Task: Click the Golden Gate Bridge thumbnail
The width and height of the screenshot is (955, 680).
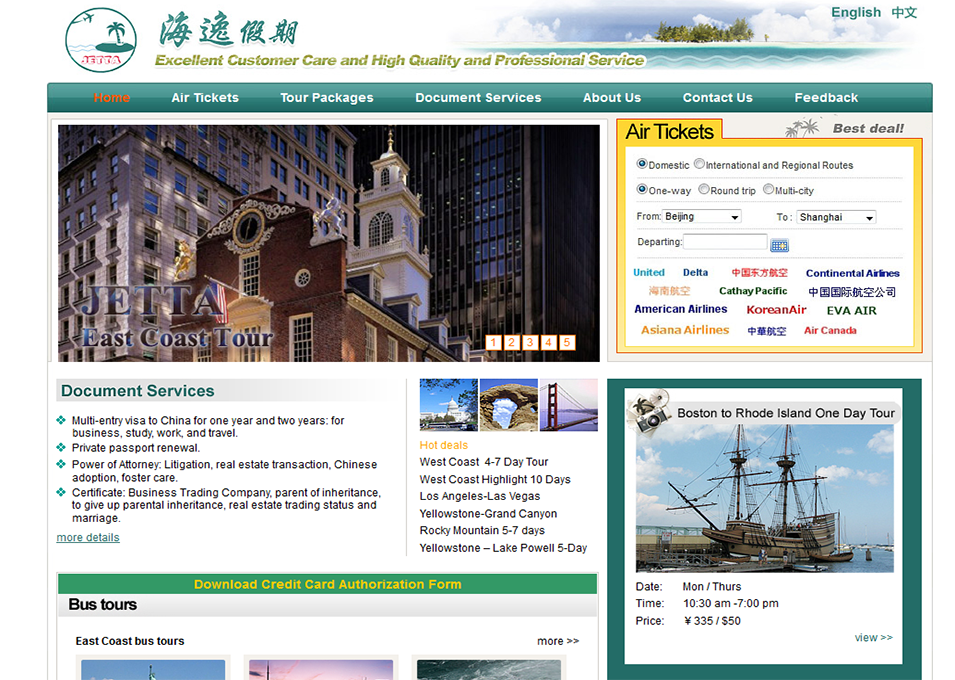Action: pos(569,405)
